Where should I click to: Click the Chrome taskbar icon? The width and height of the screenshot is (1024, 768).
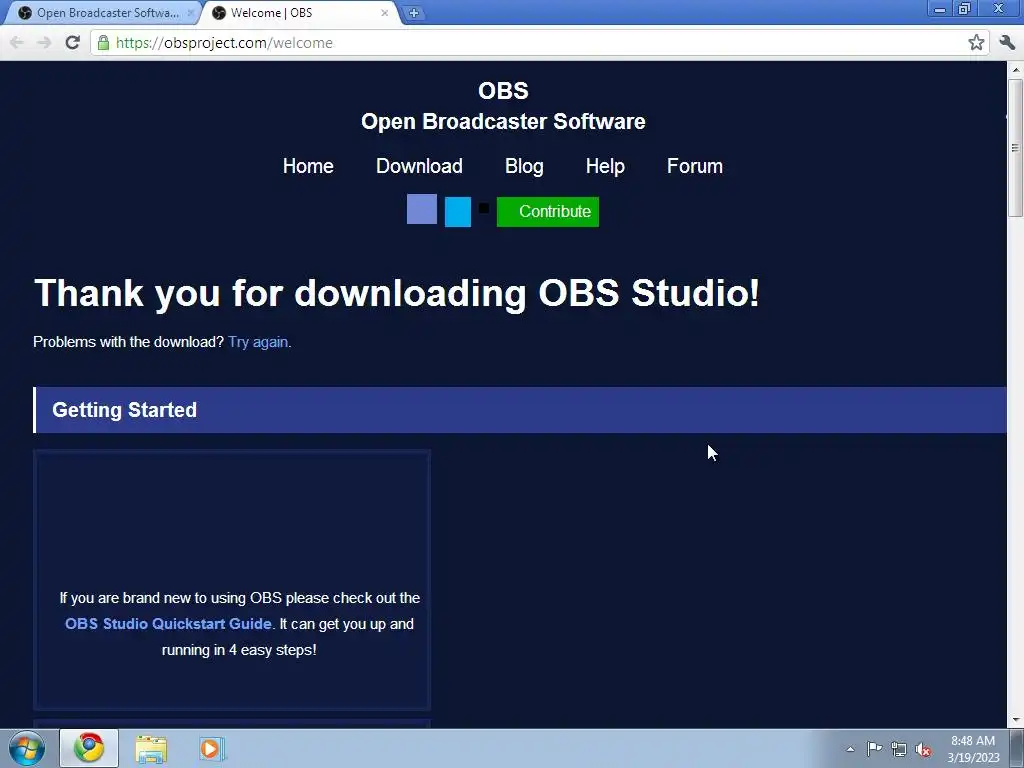pos(89,748)
